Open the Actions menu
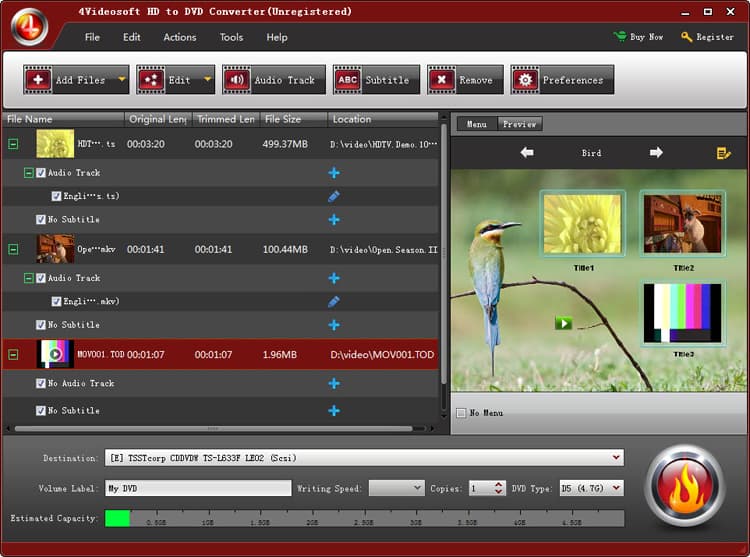This screenshot has height=557, width=750. click(180, 37)
